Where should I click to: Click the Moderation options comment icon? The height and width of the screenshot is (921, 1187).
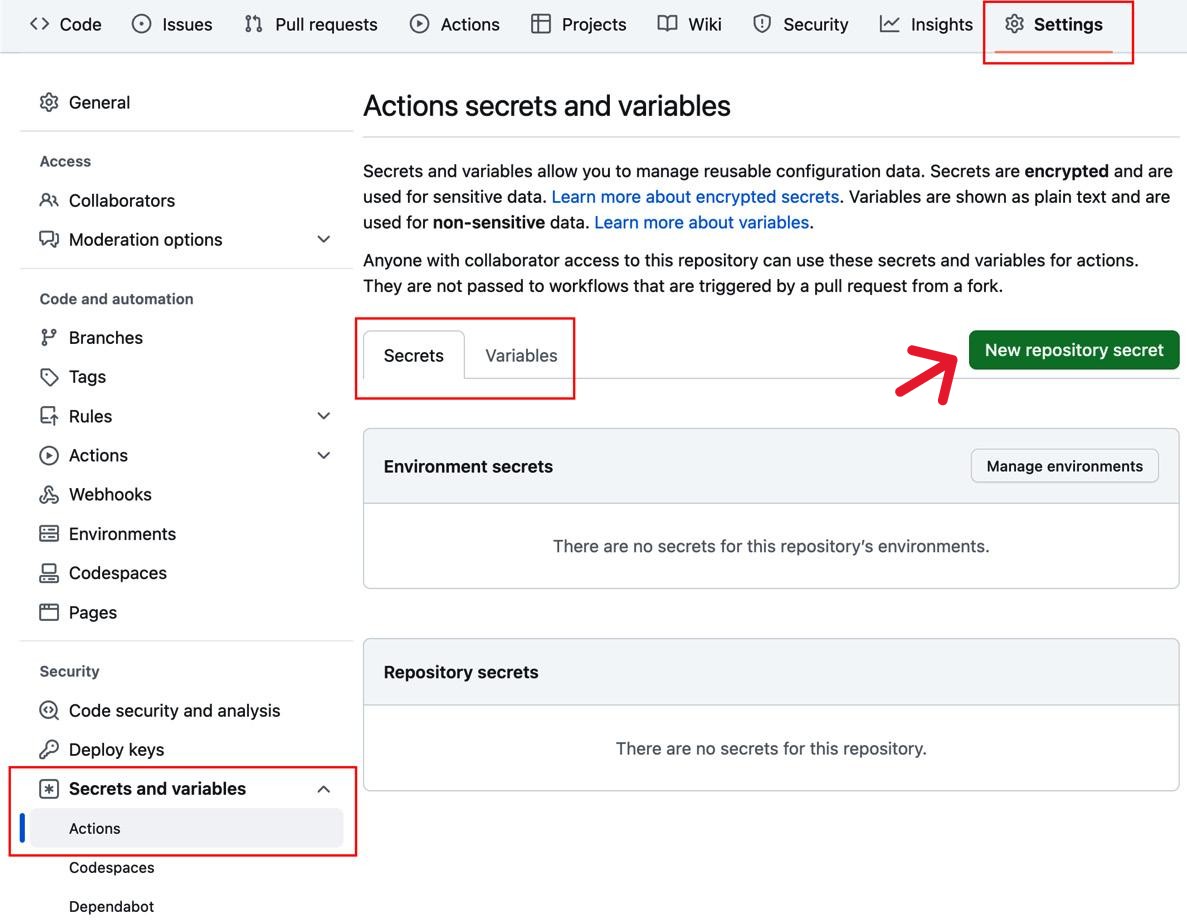coord(49,240)
